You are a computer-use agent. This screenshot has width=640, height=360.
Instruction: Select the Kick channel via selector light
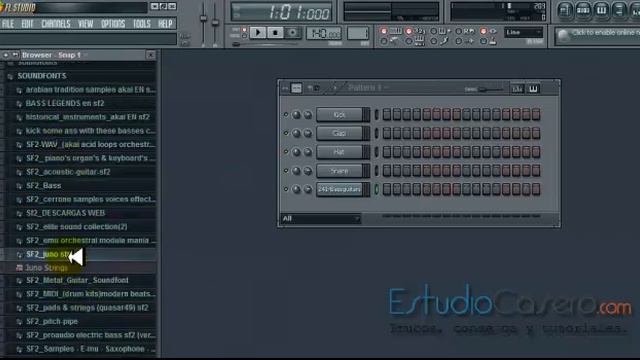(376, 115)
